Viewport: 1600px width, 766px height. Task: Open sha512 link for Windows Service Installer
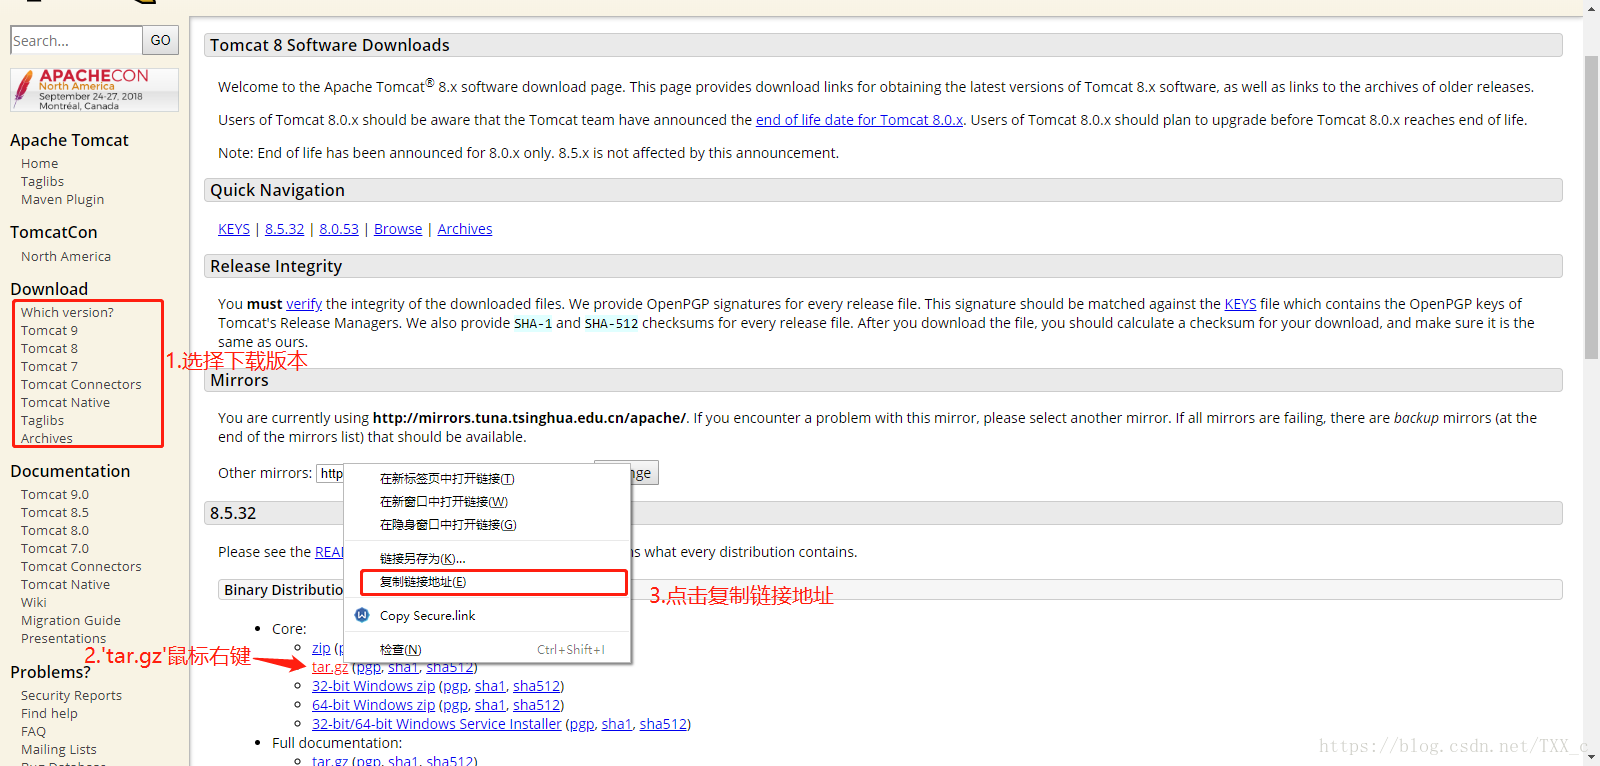pos(664,724)
